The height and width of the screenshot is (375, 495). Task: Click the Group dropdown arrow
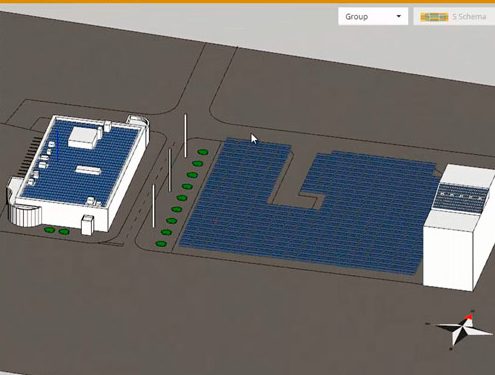click(x=398, y=16)
